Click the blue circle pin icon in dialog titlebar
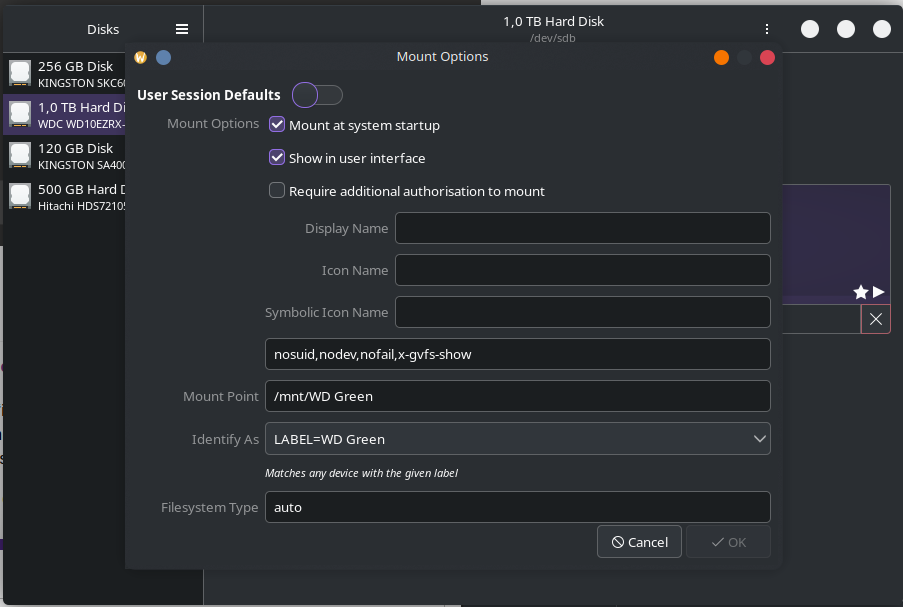The image size is (903, 607). coord(163,57)
